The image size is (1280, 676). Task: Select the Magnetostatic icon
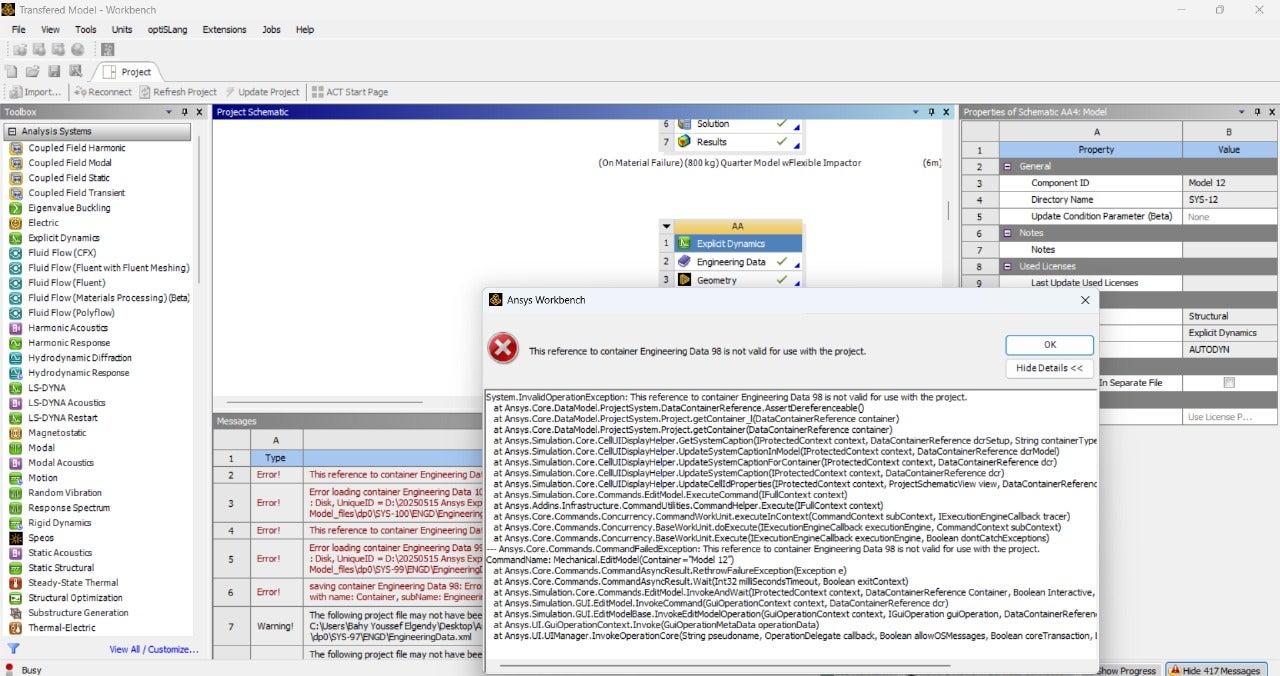(16, 433)
